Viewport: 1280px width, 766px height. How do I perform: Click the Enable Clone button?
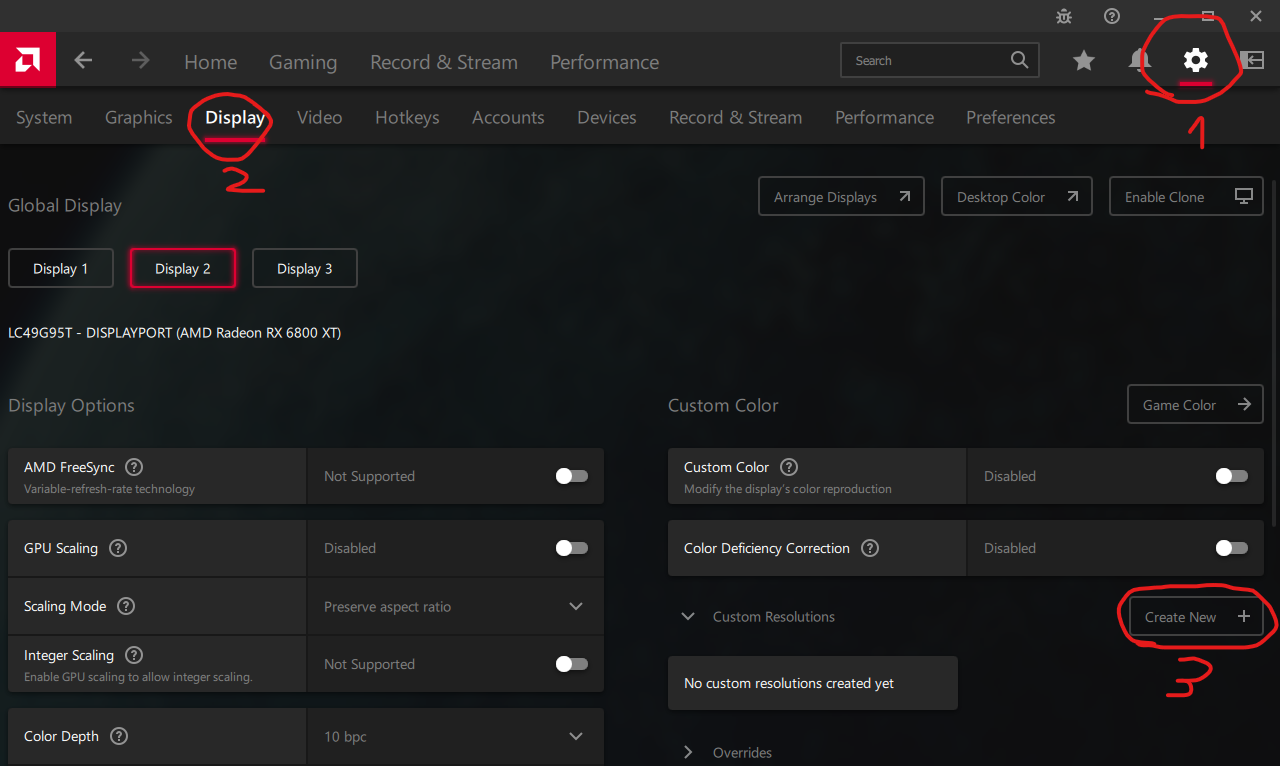pos(1187,197)
